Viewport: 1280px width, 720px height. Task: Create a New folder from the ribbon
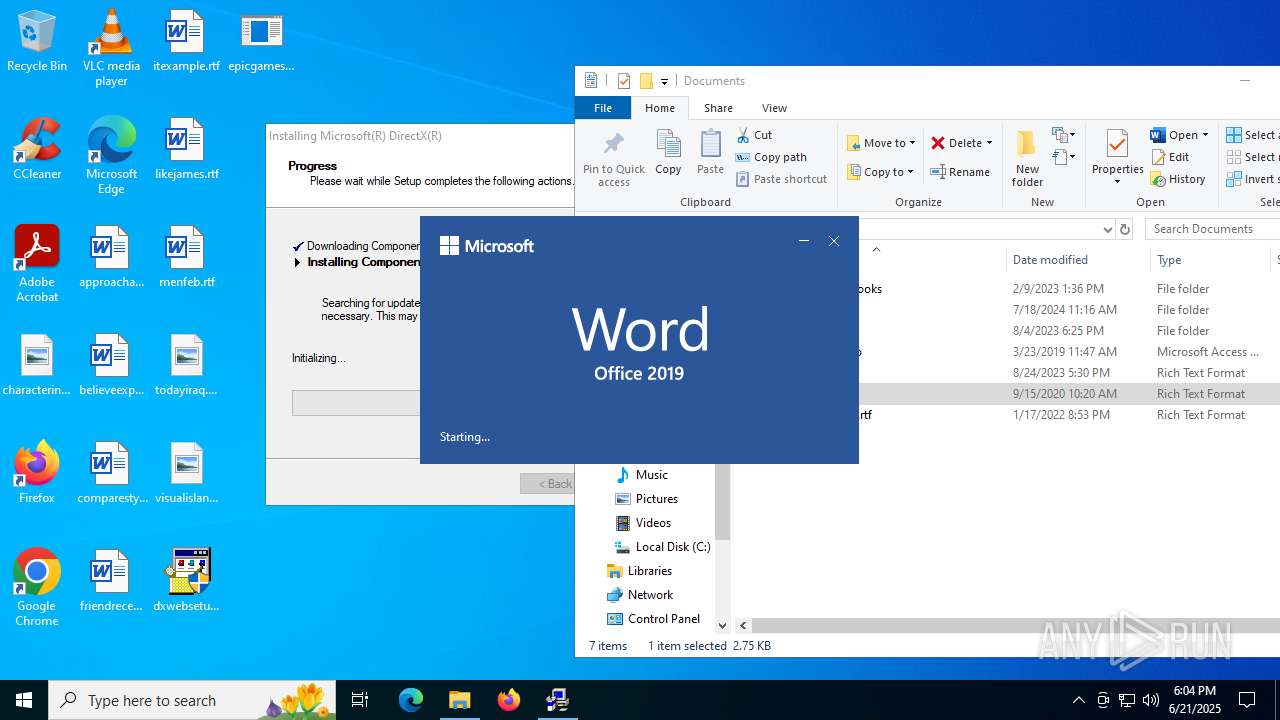pyautogui.click(x=1027, y=158)
